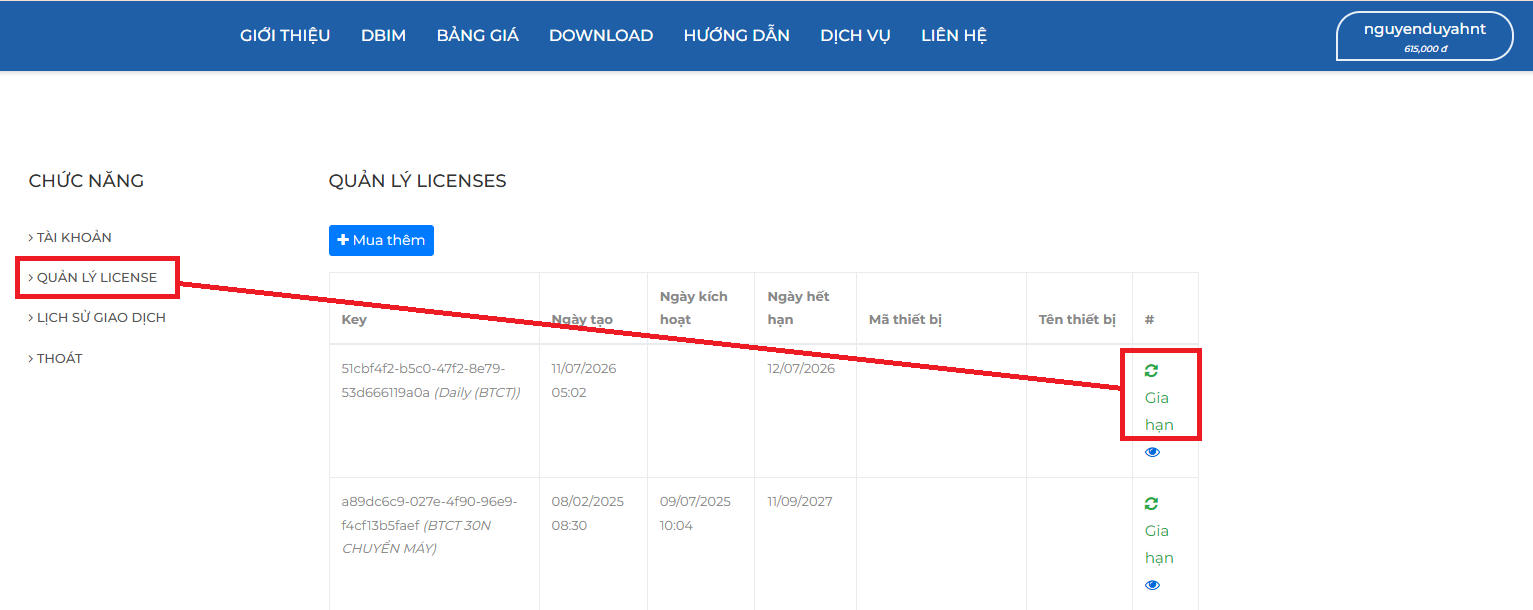Open DỊCH VỤ in top navigation
The image size is (1533, 610).
[855, 35]
